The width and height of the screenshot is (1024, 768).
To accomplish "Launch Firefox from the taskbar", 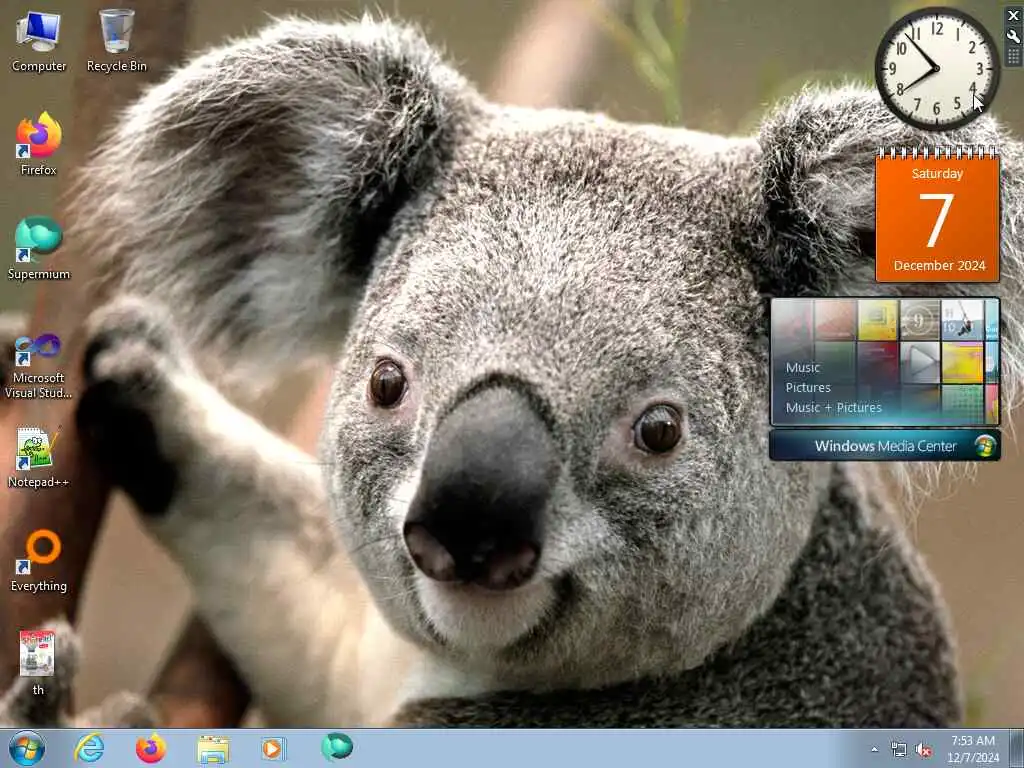I will [x=151, y=748].
